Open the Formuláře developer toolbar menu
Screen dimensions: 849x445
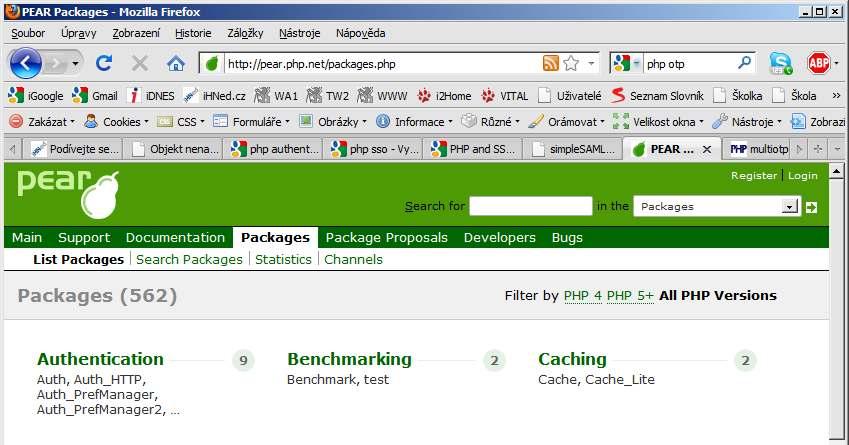tap(252, 122)
